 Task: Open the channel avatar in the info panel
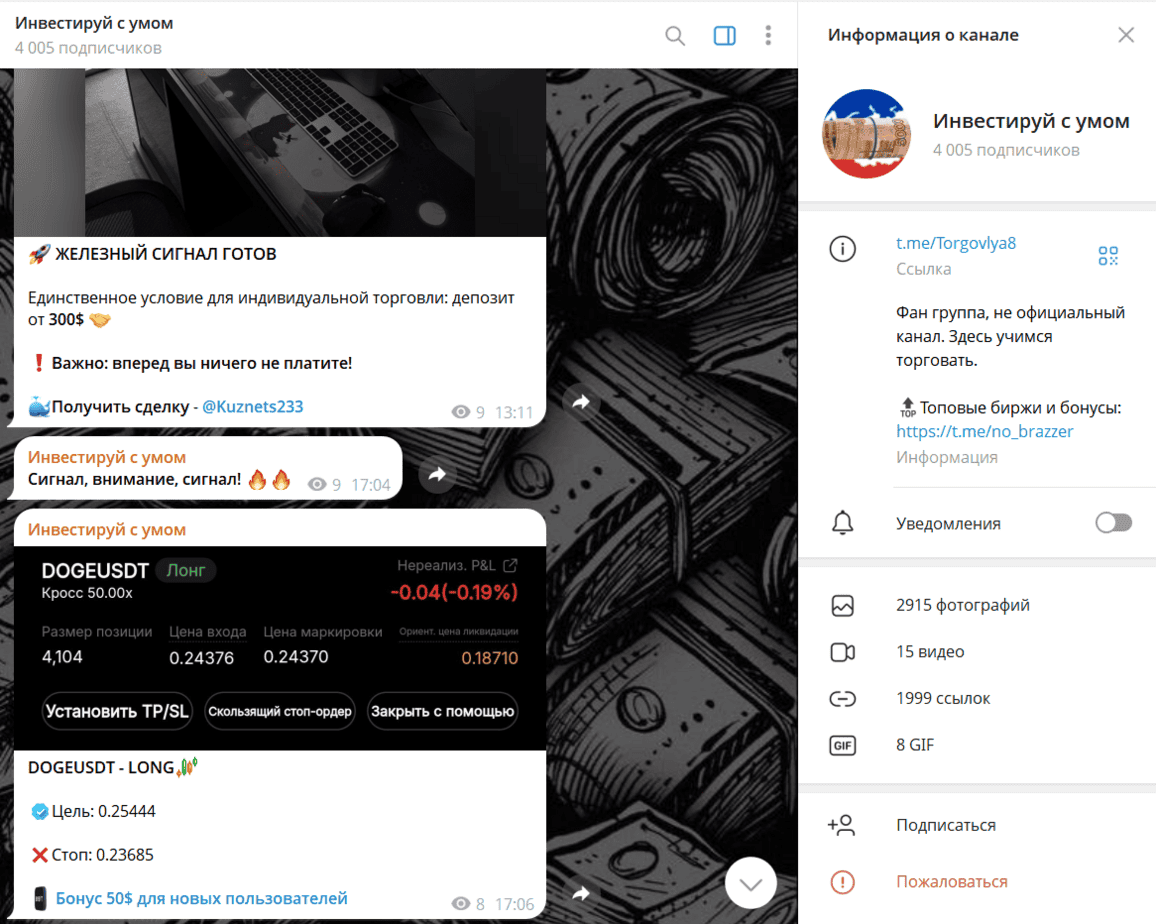[866, 134]
